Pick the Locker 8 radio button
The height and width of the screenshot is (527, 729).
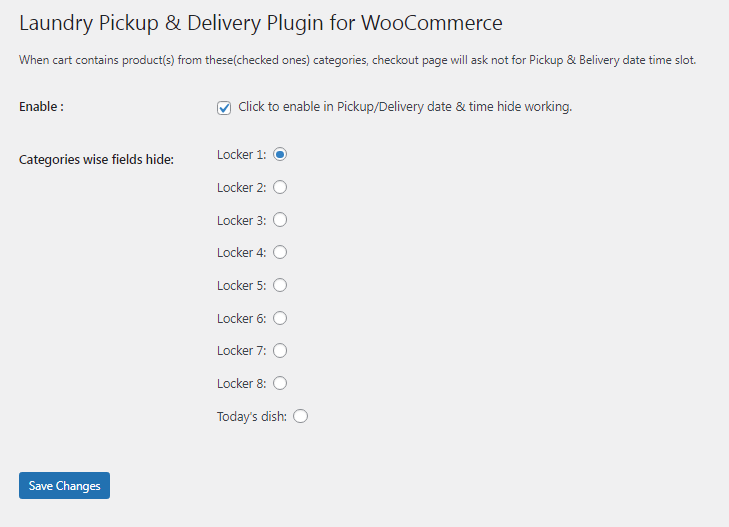pos(280,383)
